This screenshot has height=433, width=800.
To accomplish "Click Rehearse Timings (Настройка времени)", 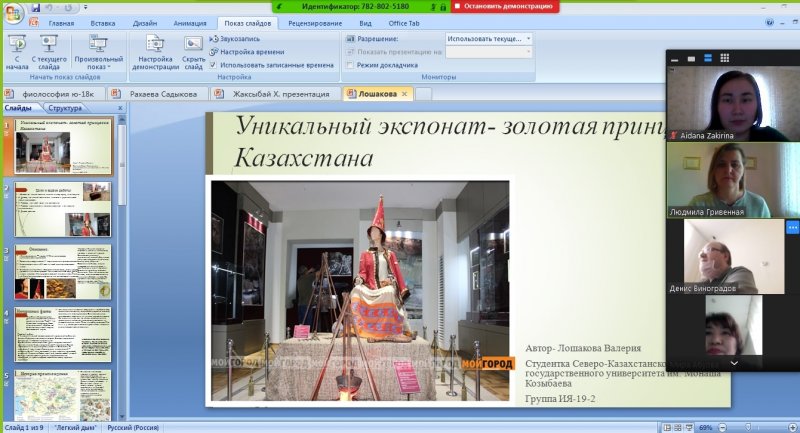I will (247, 52).
